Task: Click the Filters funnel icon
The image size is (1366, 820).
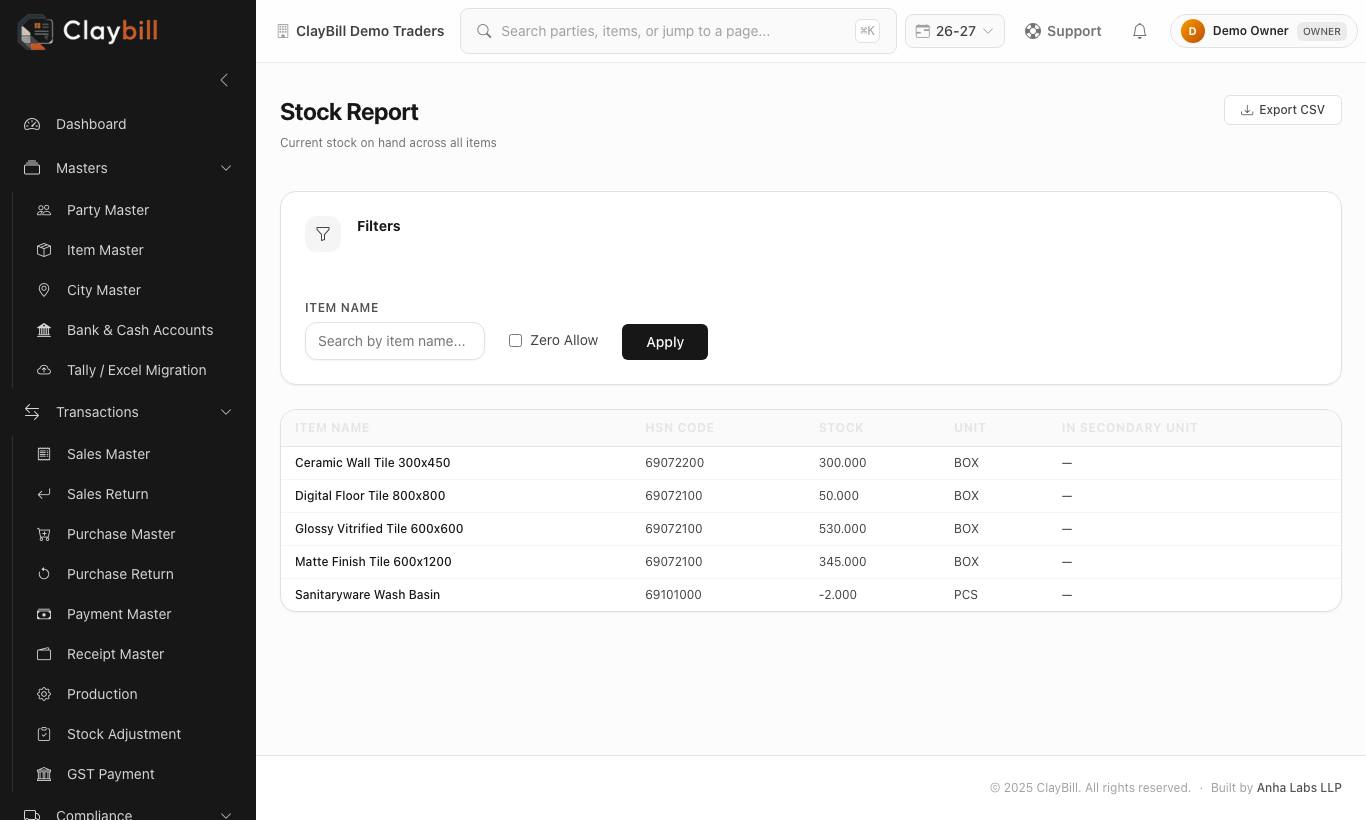Action: click(323, 234)
